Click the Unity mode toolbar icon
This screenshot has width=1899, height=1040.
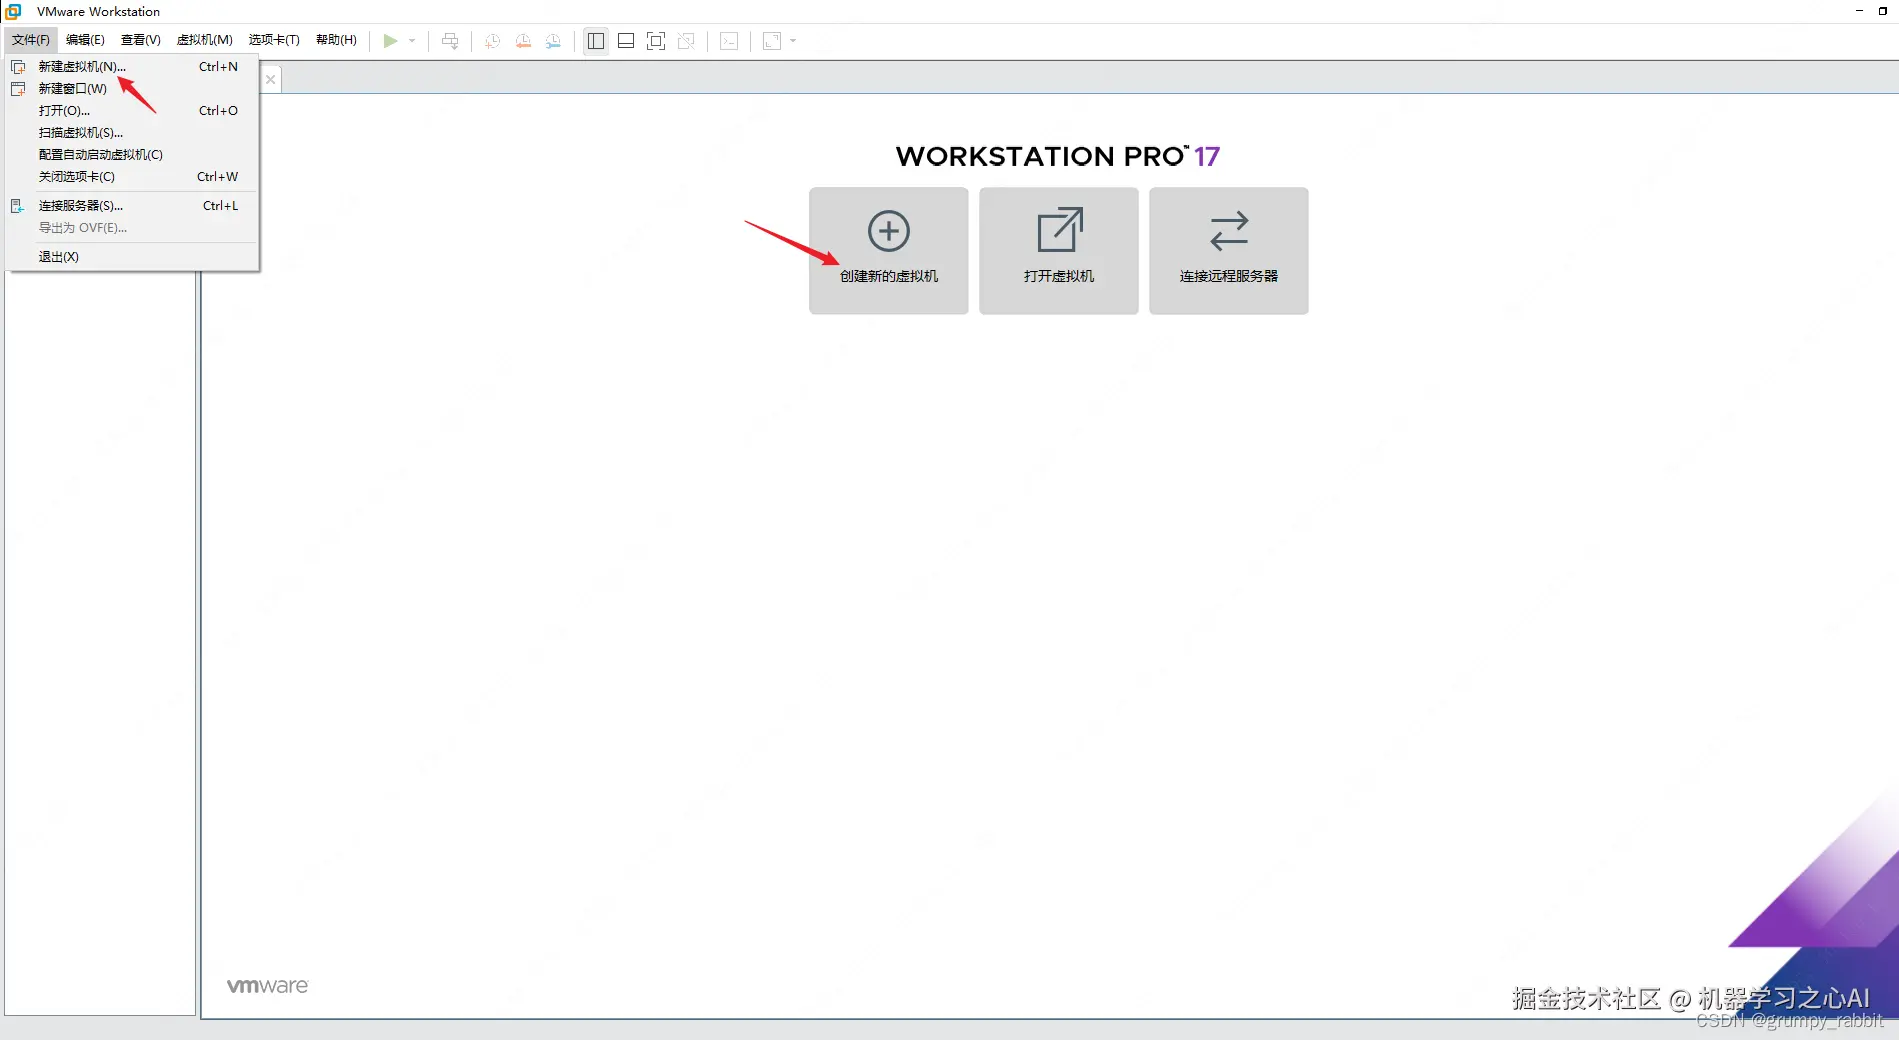[686, 41]
